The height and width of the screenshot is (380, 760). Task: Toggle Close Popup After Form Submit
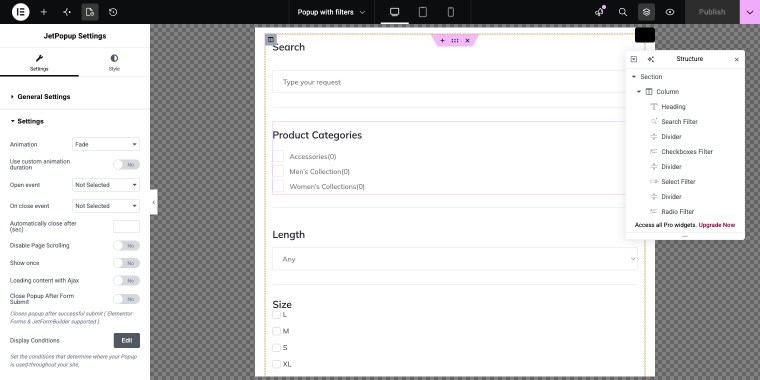coord(127,299)
